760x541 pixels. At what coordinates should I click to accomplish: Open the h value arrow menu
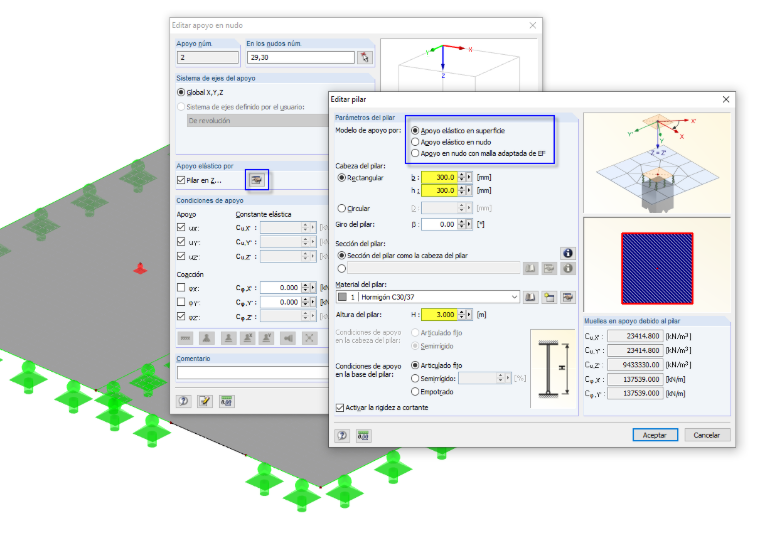[469, 191]
